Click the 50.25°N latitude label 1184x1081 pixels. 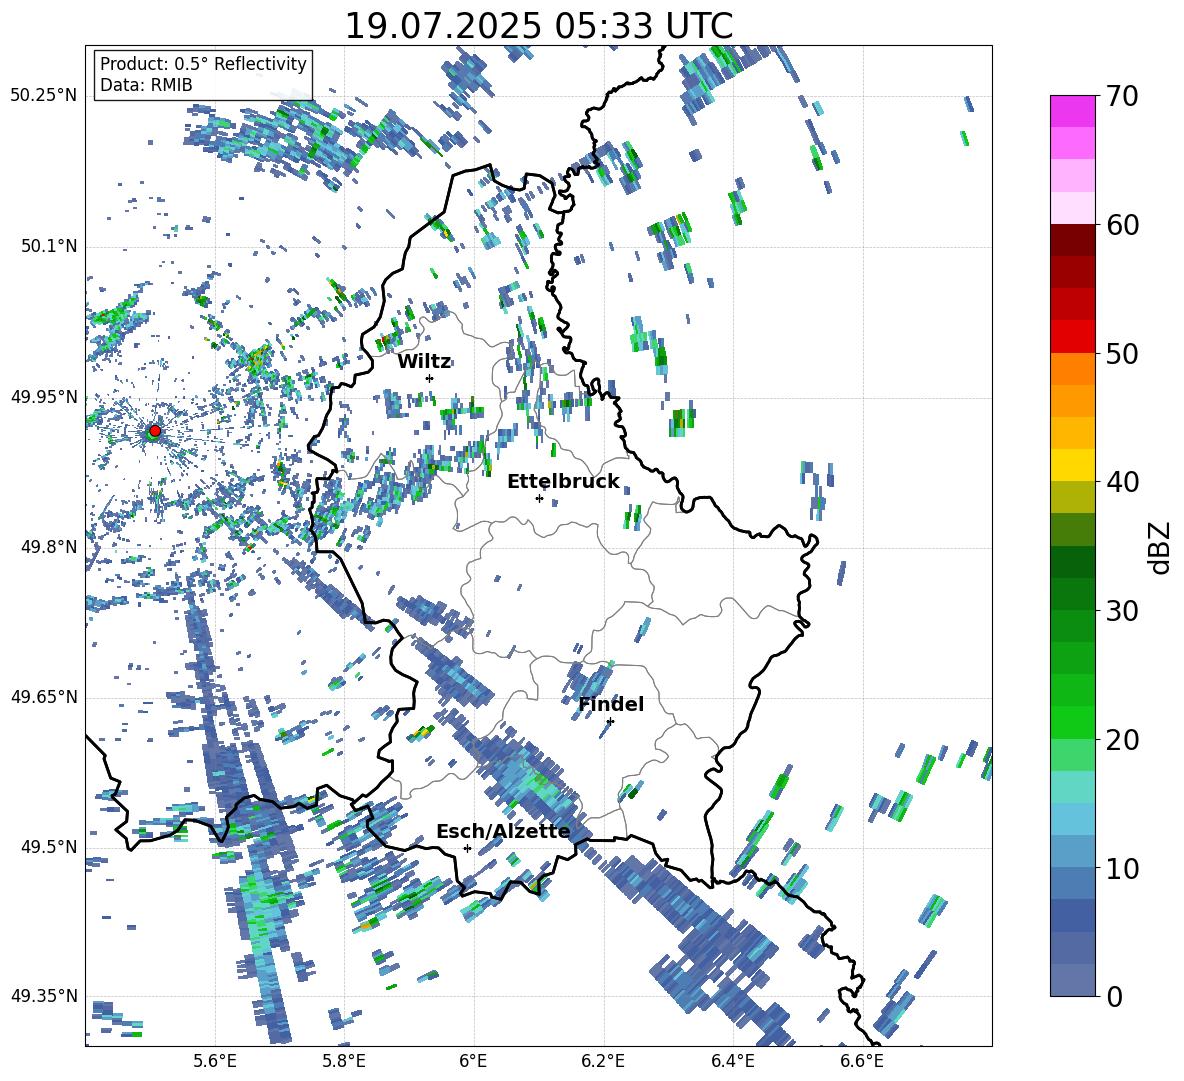[44, 96]
